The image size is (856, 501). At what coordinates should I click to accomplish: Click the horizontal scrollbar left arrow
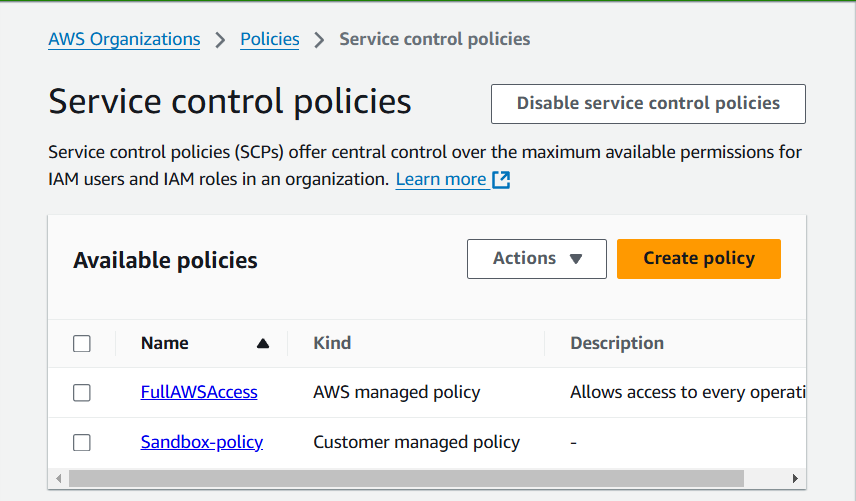[58, 479]
